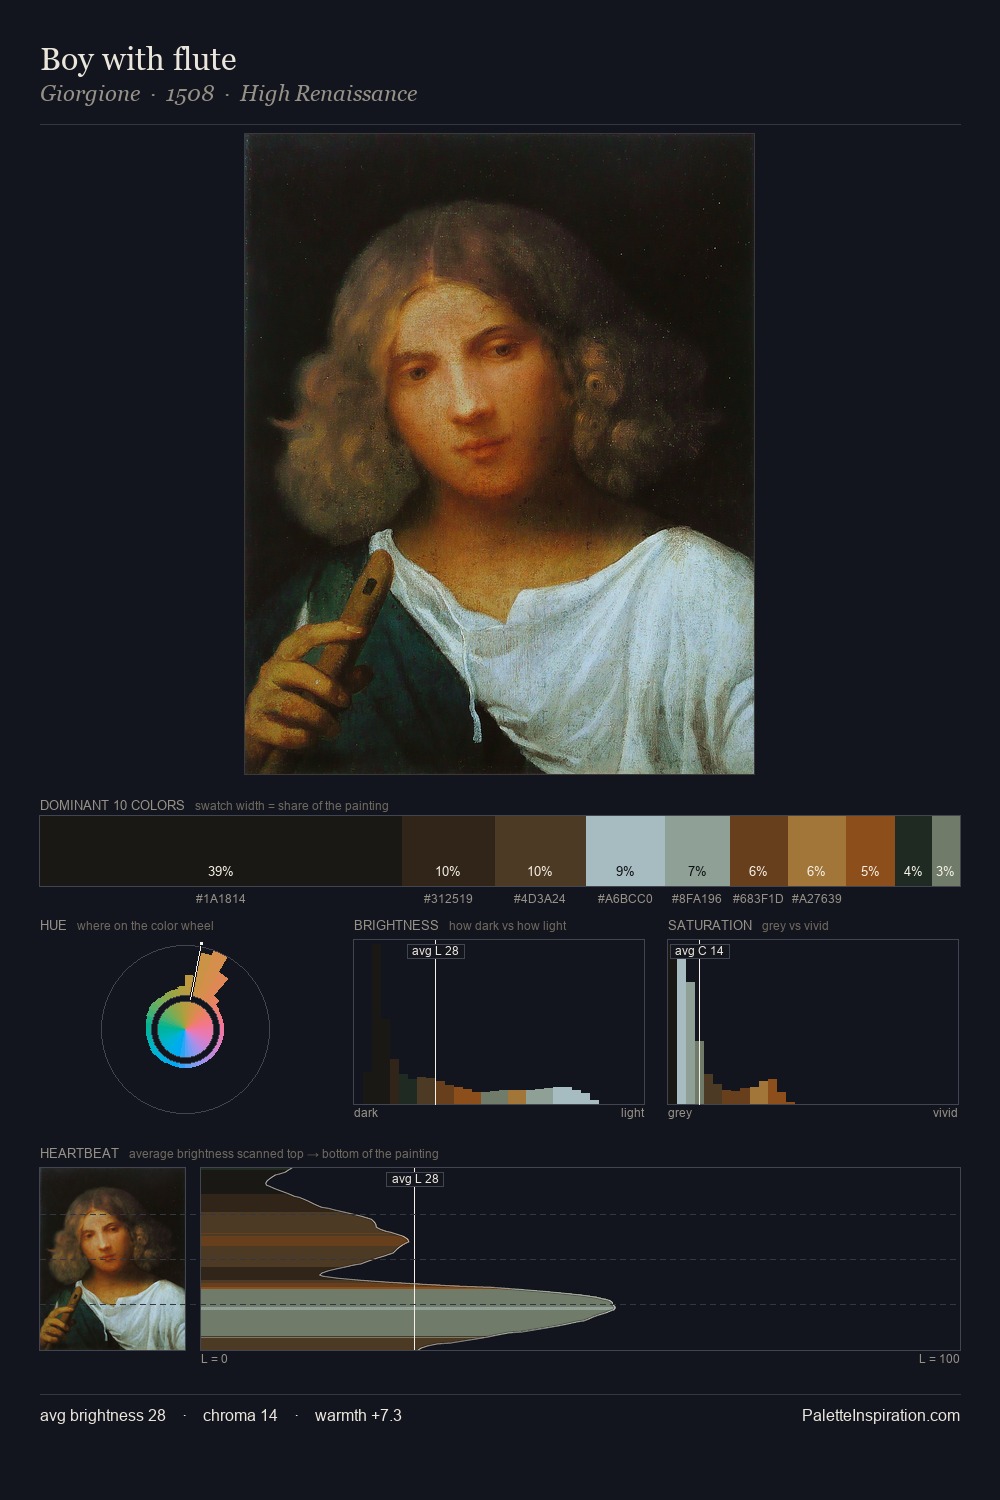Click the L = 100 axis label
This screenshot has width=1000, height=1500.
[x=939, y=1358]
